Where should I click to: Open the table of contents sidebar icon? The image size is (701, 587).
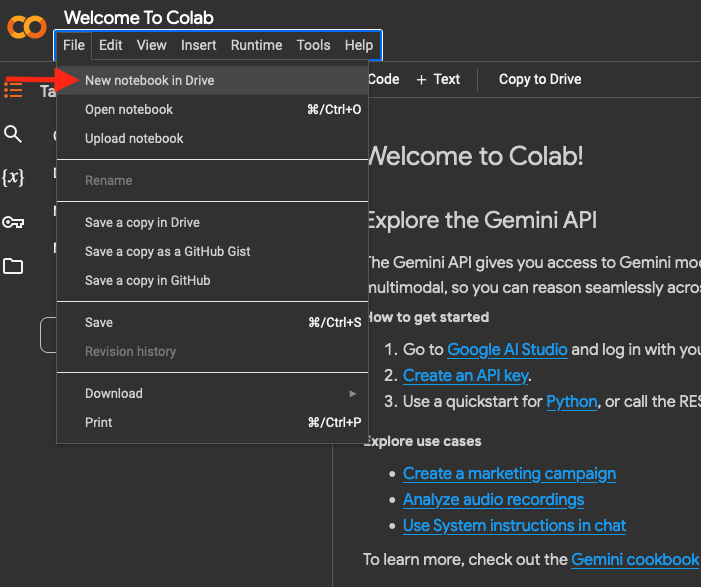point(13,90)
